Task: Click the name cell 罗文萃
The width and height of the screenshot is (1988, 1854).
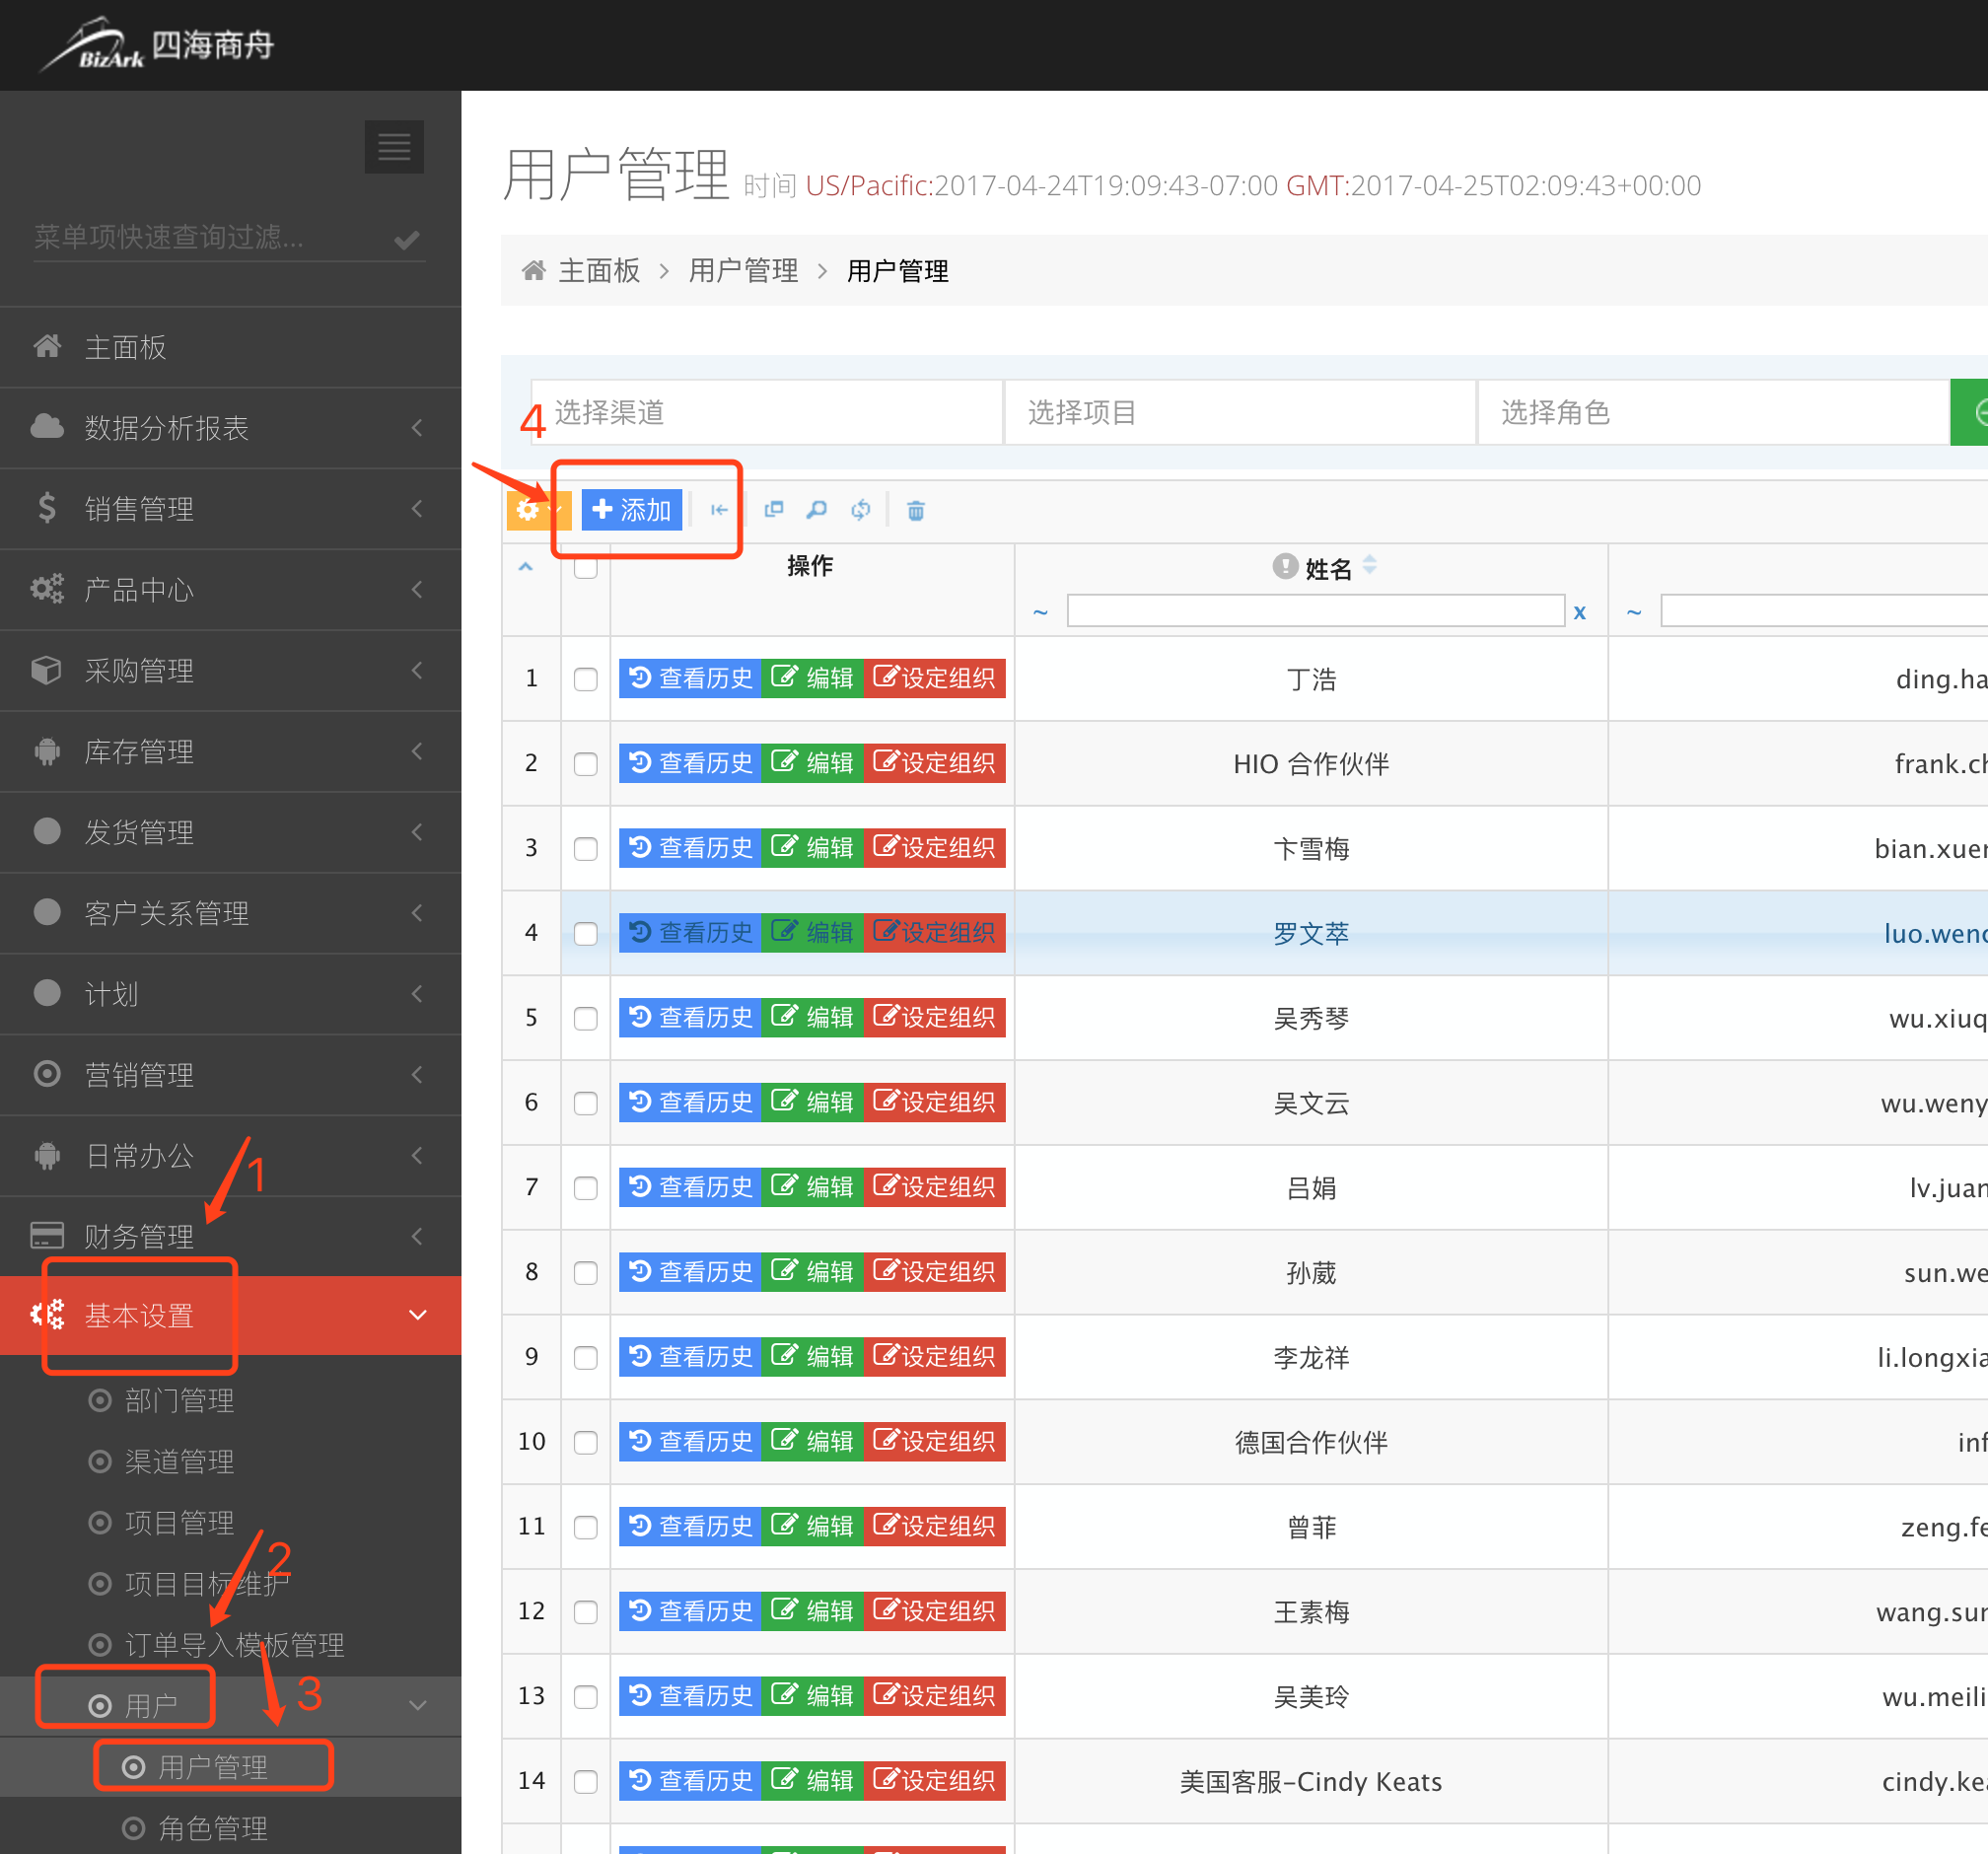Action: tap(1311, 933)
